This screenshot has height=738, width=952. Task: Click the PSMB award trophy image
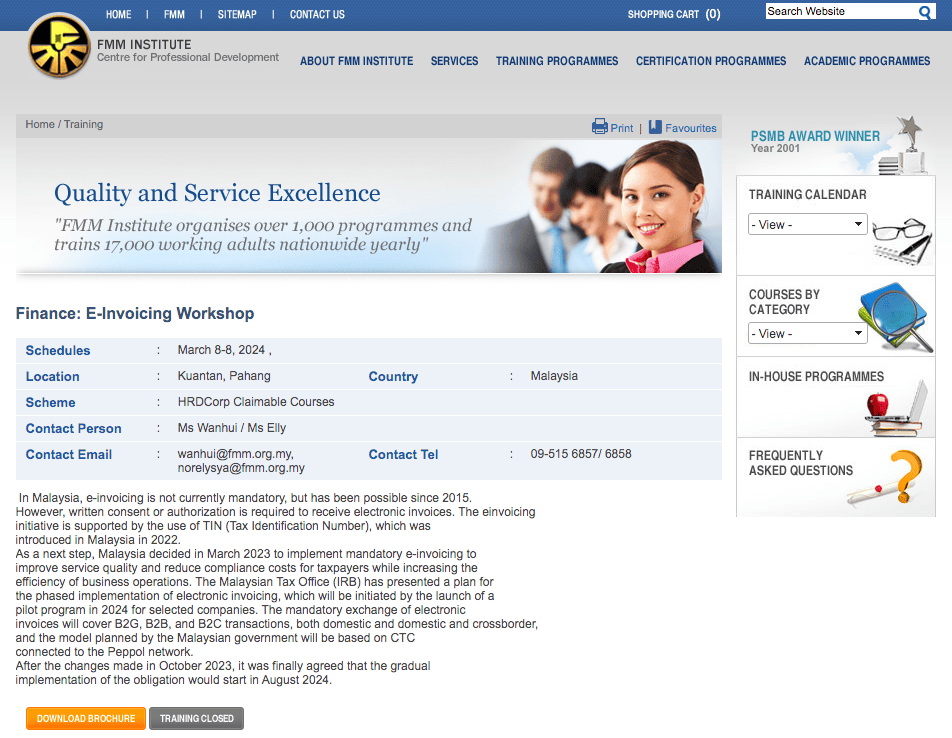coord(903,146)
